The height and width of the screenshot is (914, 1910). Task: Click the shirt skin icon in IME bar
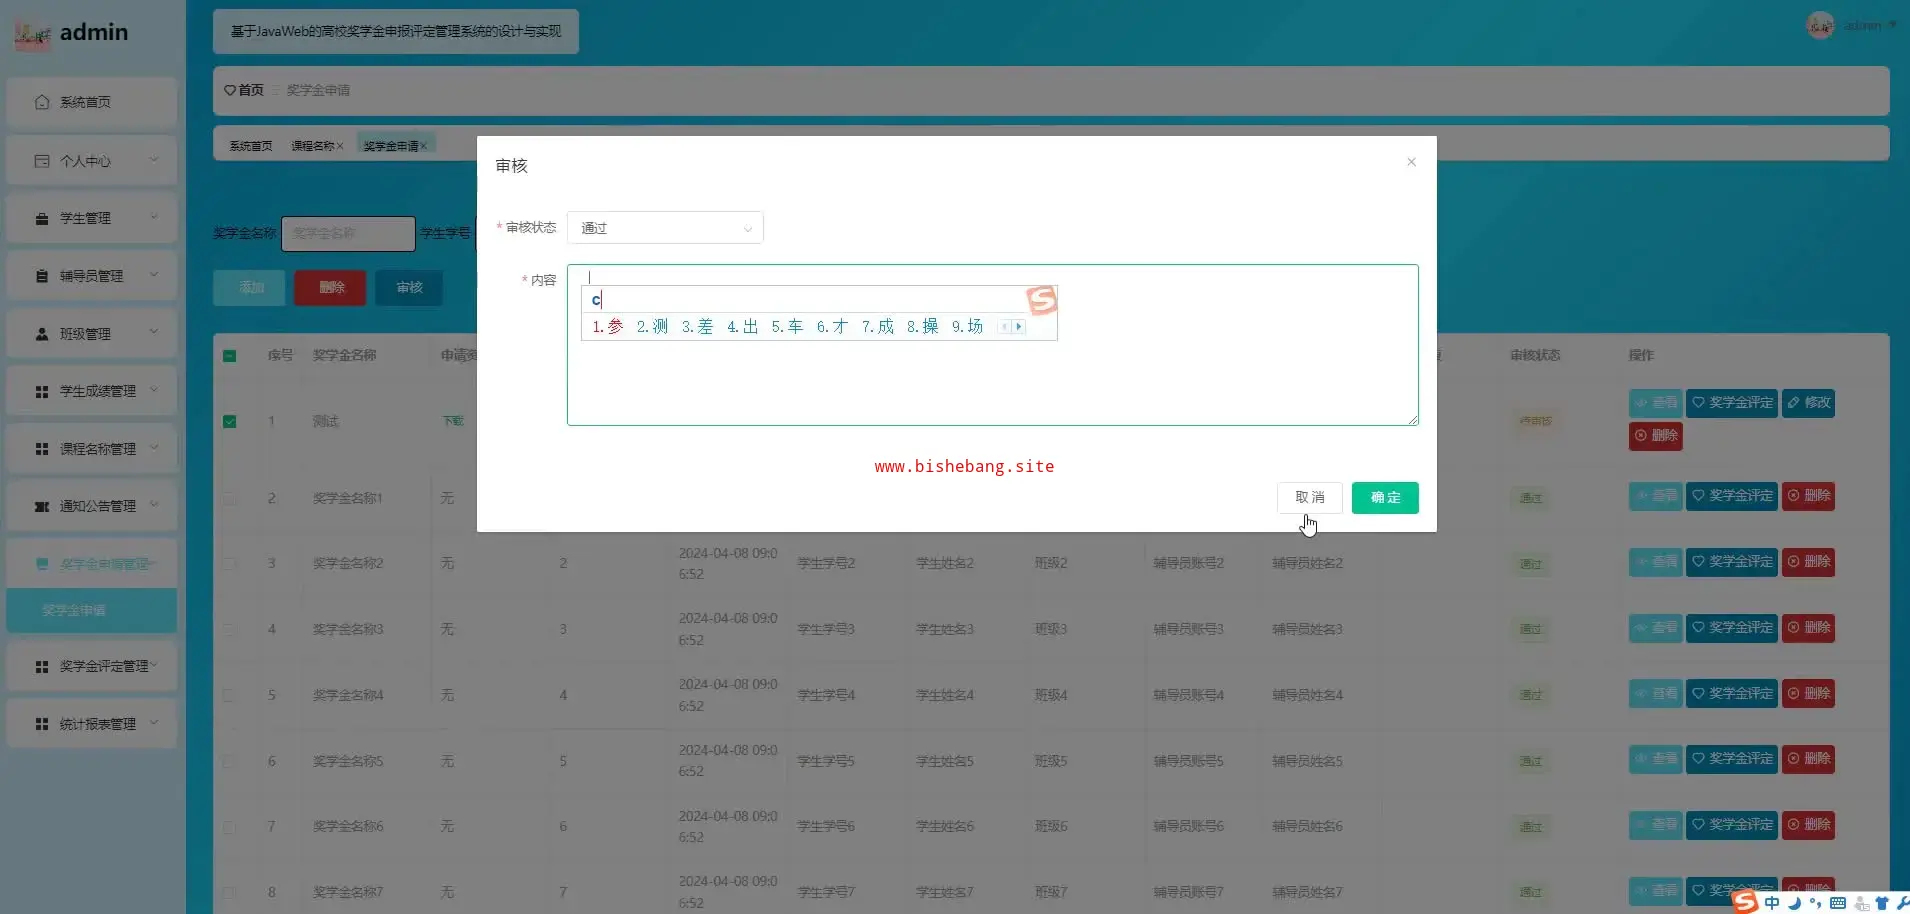point(1882,903)
